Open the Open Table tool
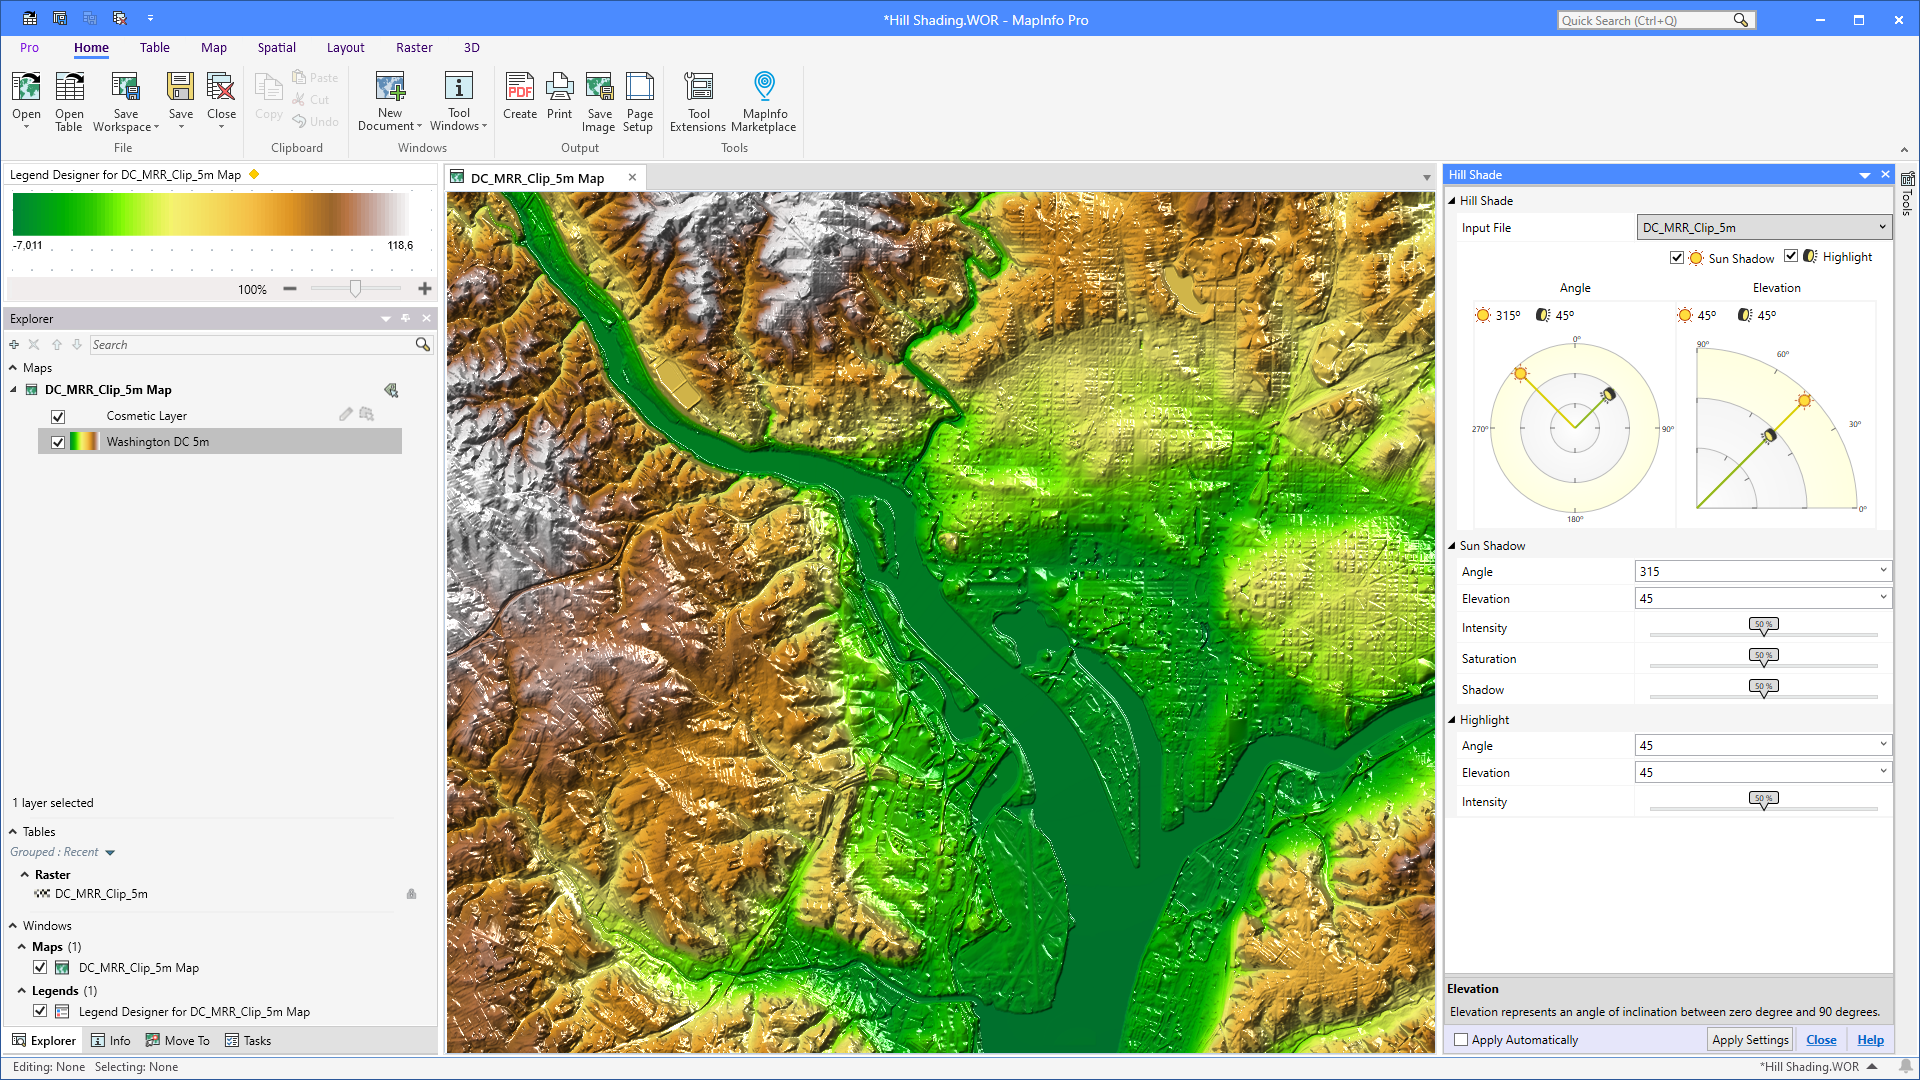Image resolution: width=1920 pixels, height=1080 pixels. click(x=69, y=101)
